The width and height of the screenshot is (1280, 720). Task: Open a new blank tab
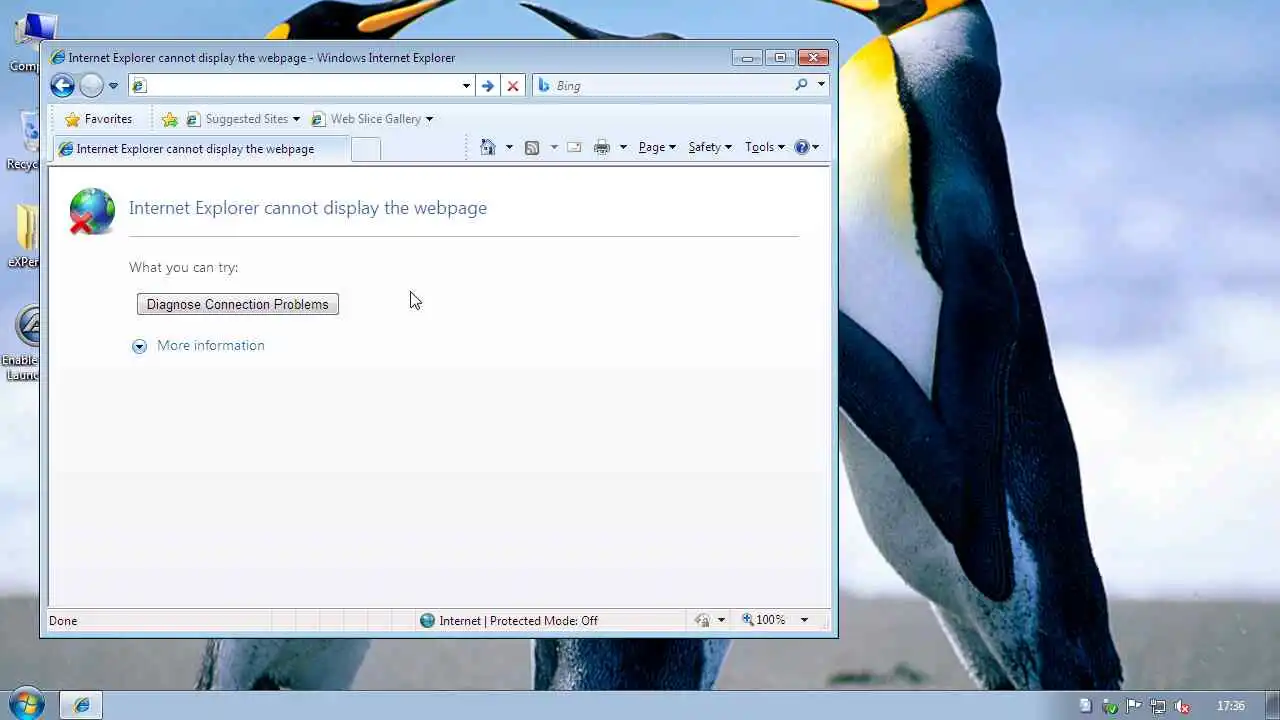point(366,149)
